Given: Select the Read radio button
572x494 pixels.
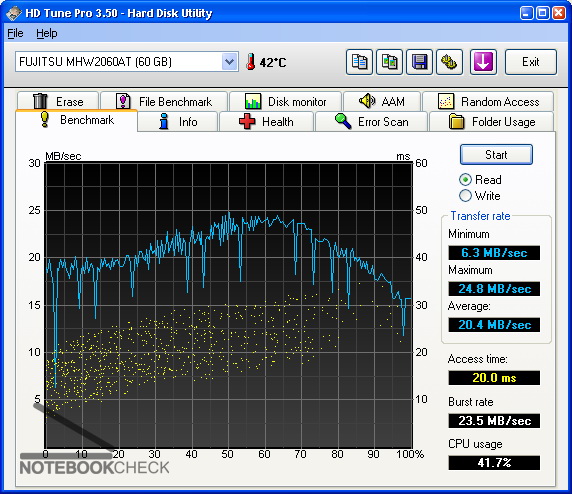Looking at the screenshot, I should (x=465, y=180).
